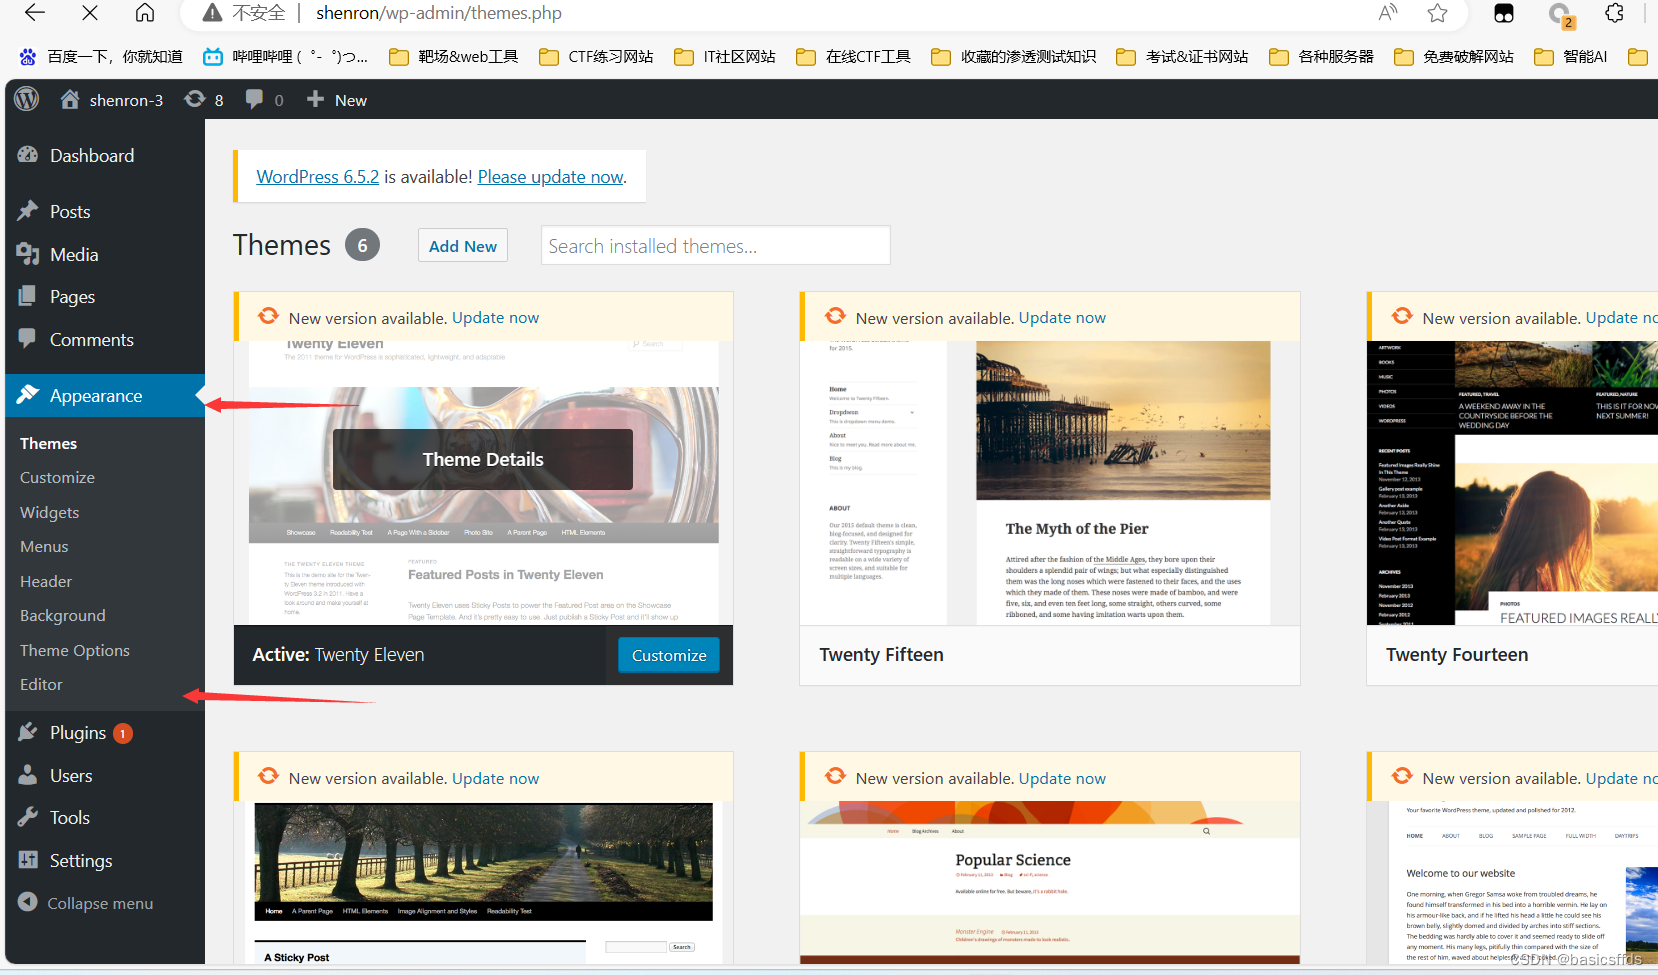Open Widgets submenu item
The image size is (1658, 975).
(x=49, y=513)
